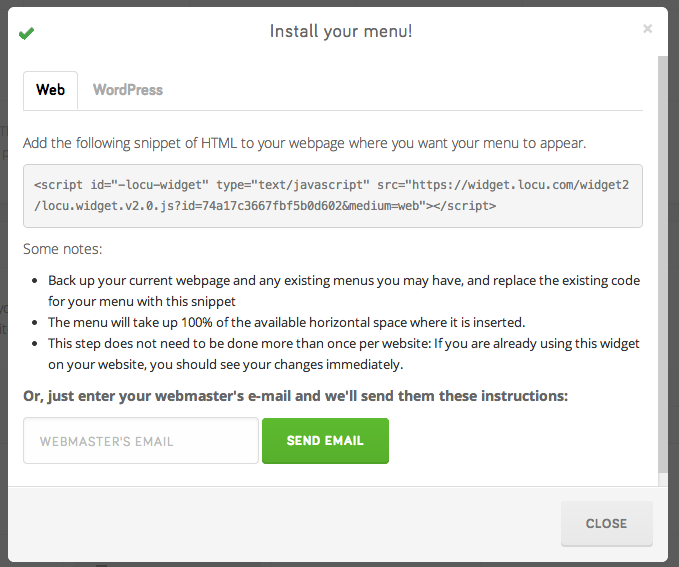Click the 'Or, just enter your webmaster's e-mail' text
Image resolution: width=679 pixels, height=567 pixels.
pos(295,396)
